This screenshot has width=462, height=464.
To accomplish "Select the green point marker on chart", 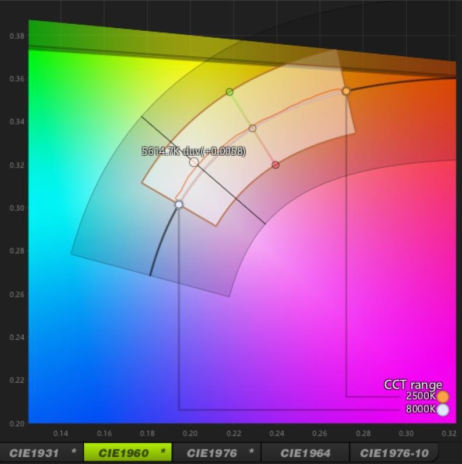I will (x=229, y=92).
